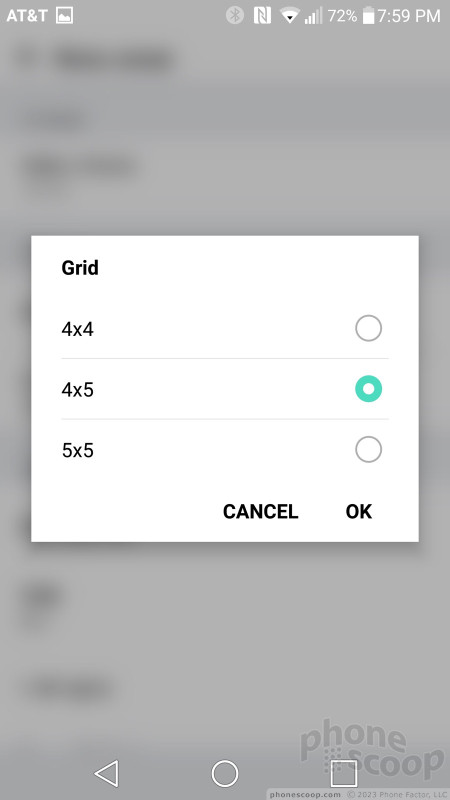
Task: Tap the cellular signal bars icon
Action: tap(313, 16)
